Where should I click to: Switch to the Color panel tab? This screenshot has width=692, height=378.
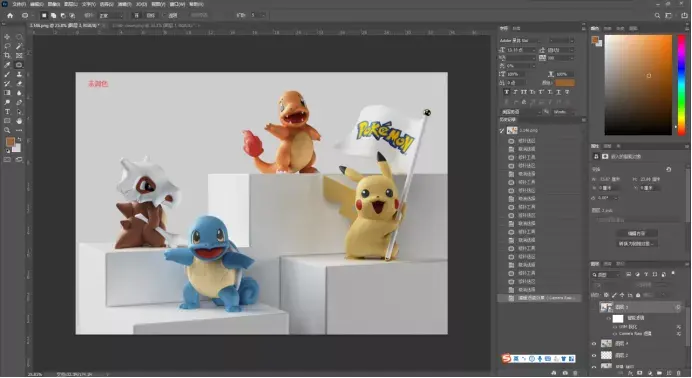pyautogui.click(x=595, y=28)
